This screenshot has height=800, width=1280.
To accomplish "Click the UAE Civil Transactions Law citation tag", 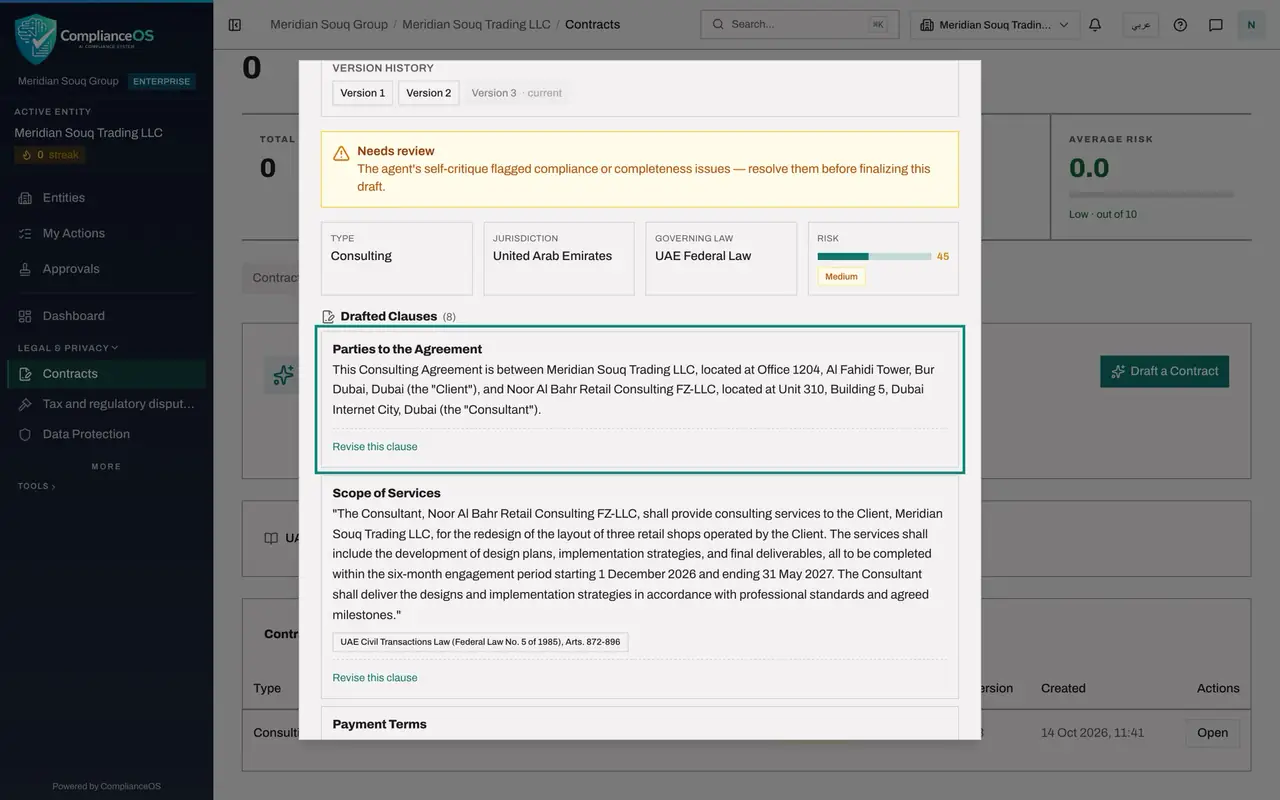I will point(480,642).
